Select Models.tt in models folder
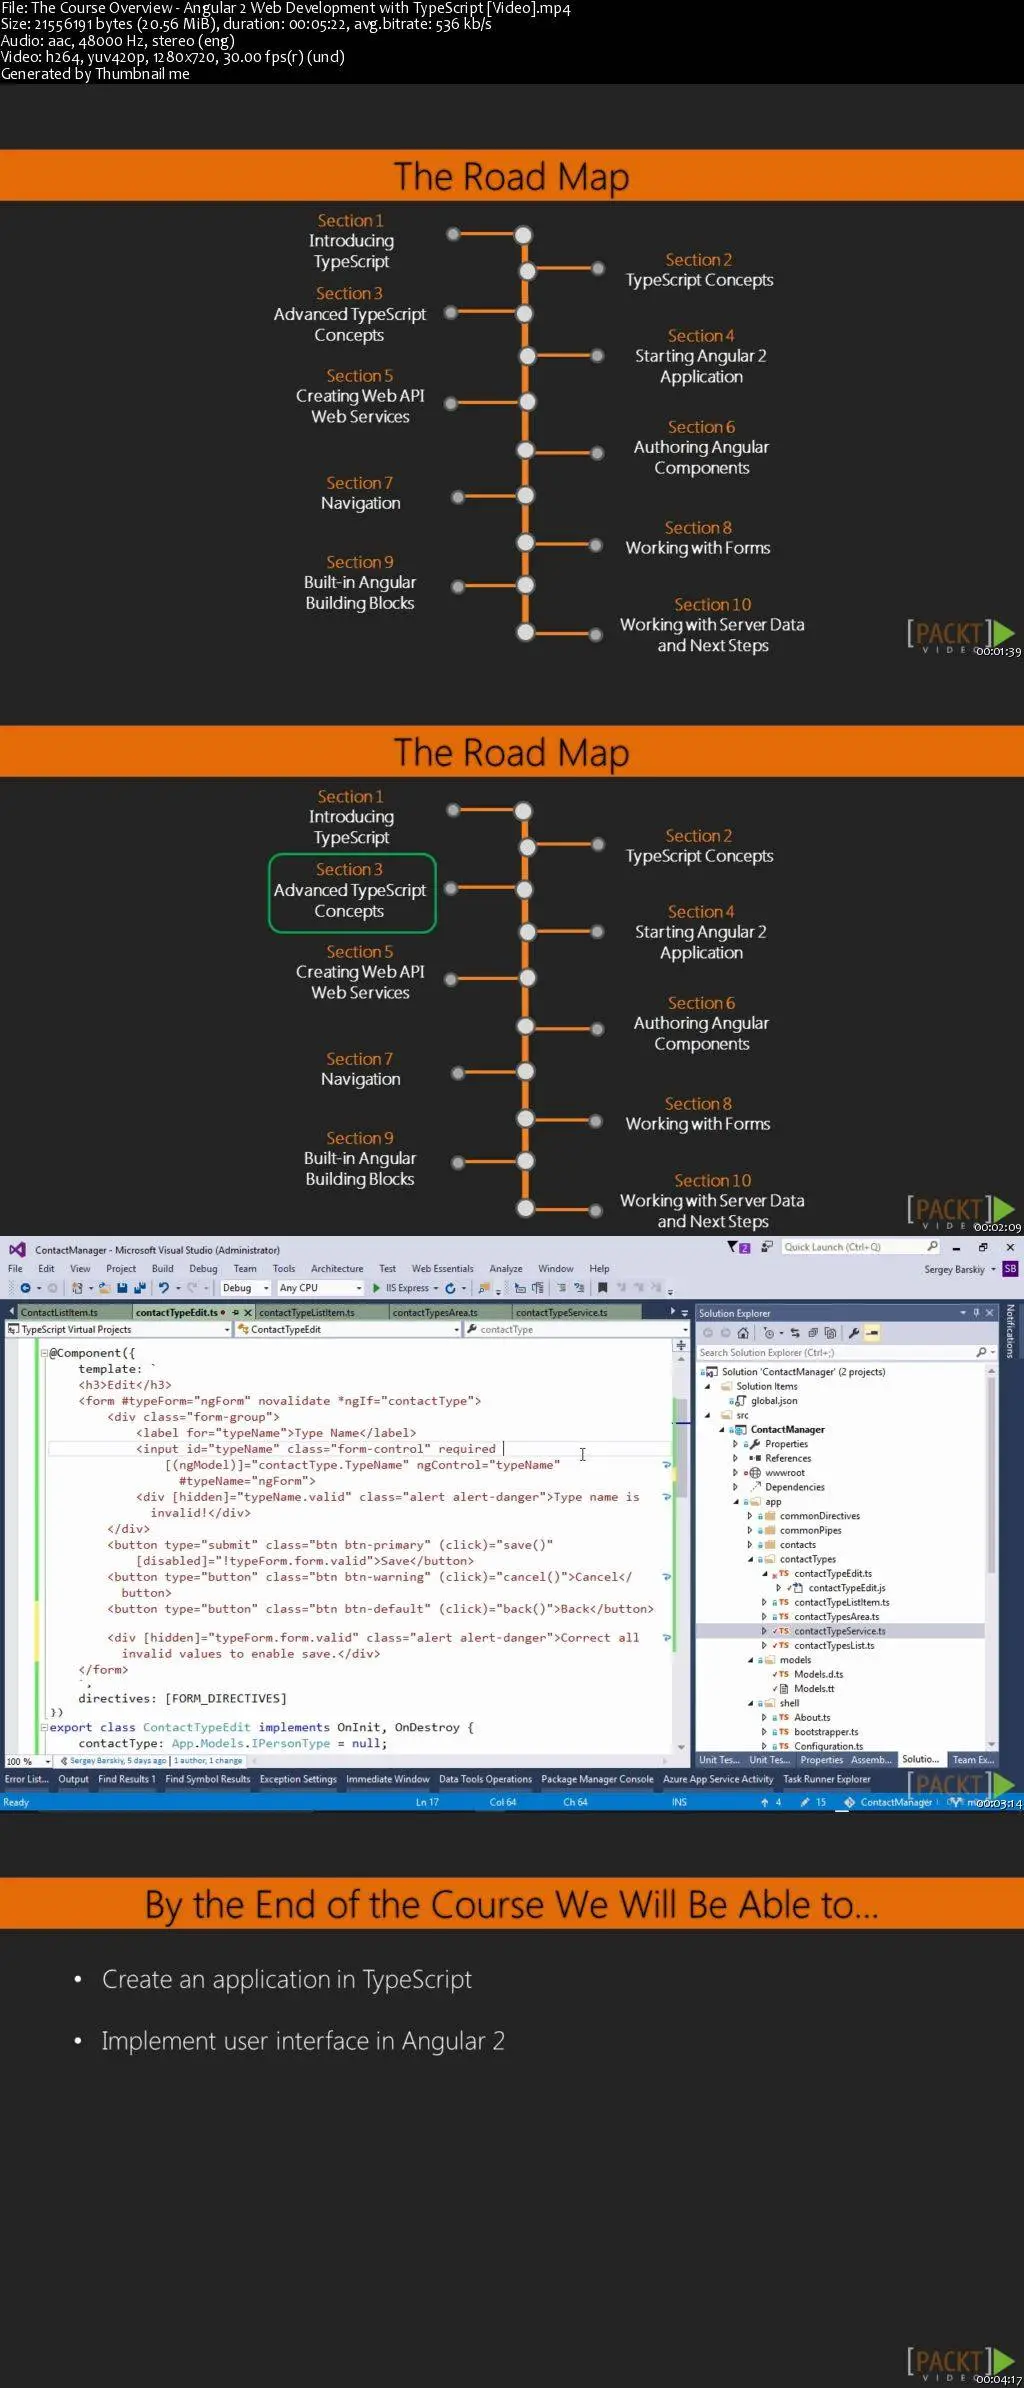 [813, 1689]
